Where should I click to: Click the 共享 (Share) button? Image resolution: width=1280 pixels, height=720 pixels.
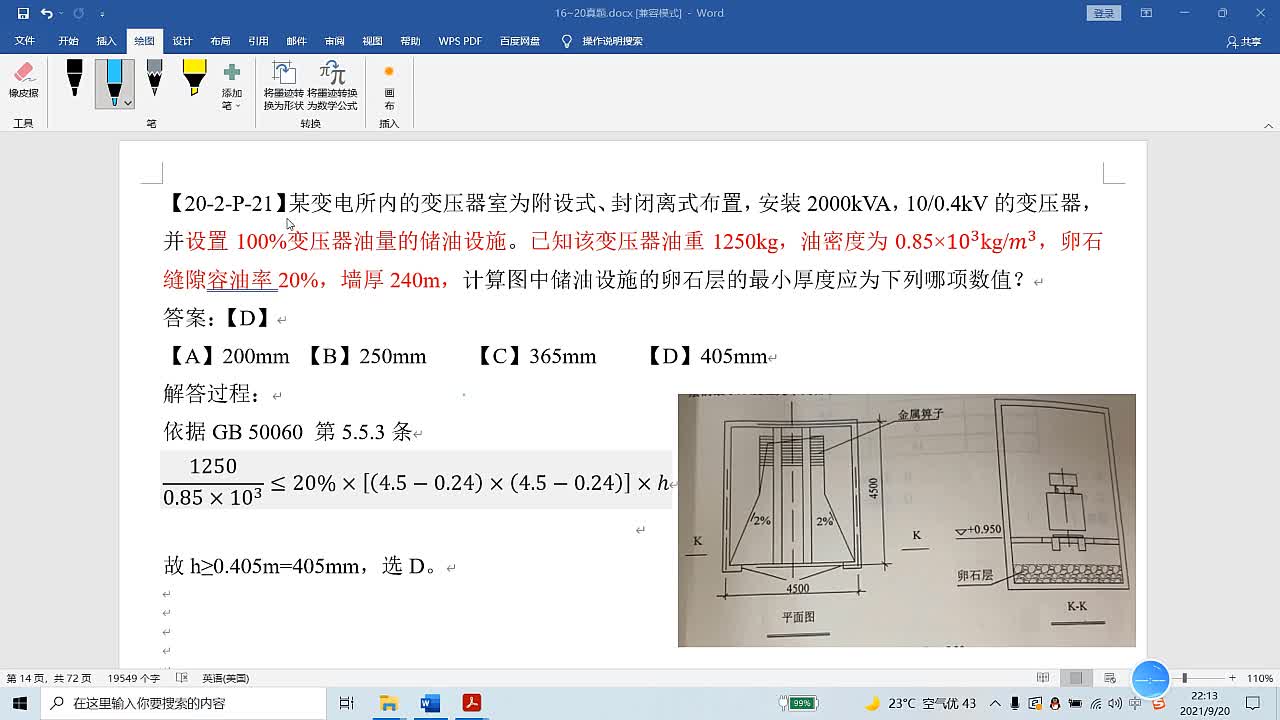coord(1244,42)
